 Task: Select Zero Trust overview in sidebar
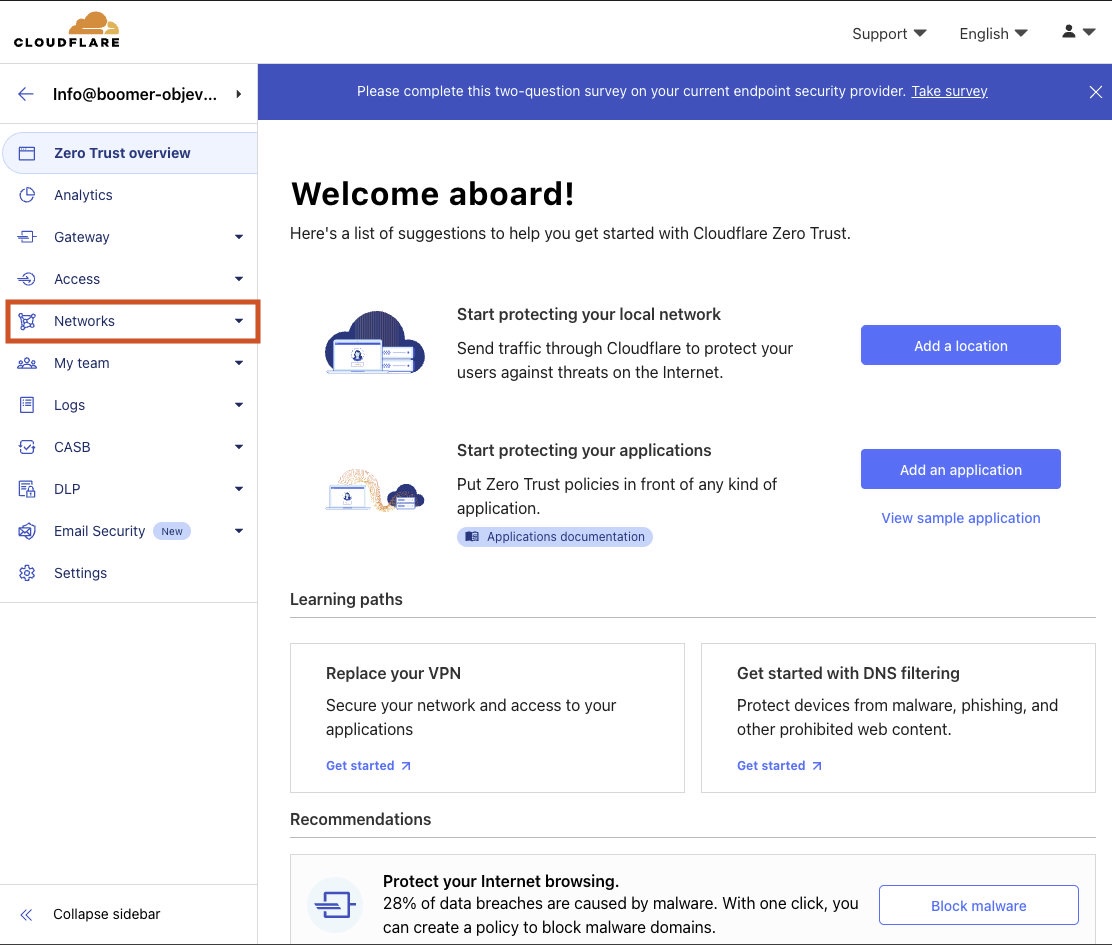coord(122,153)
